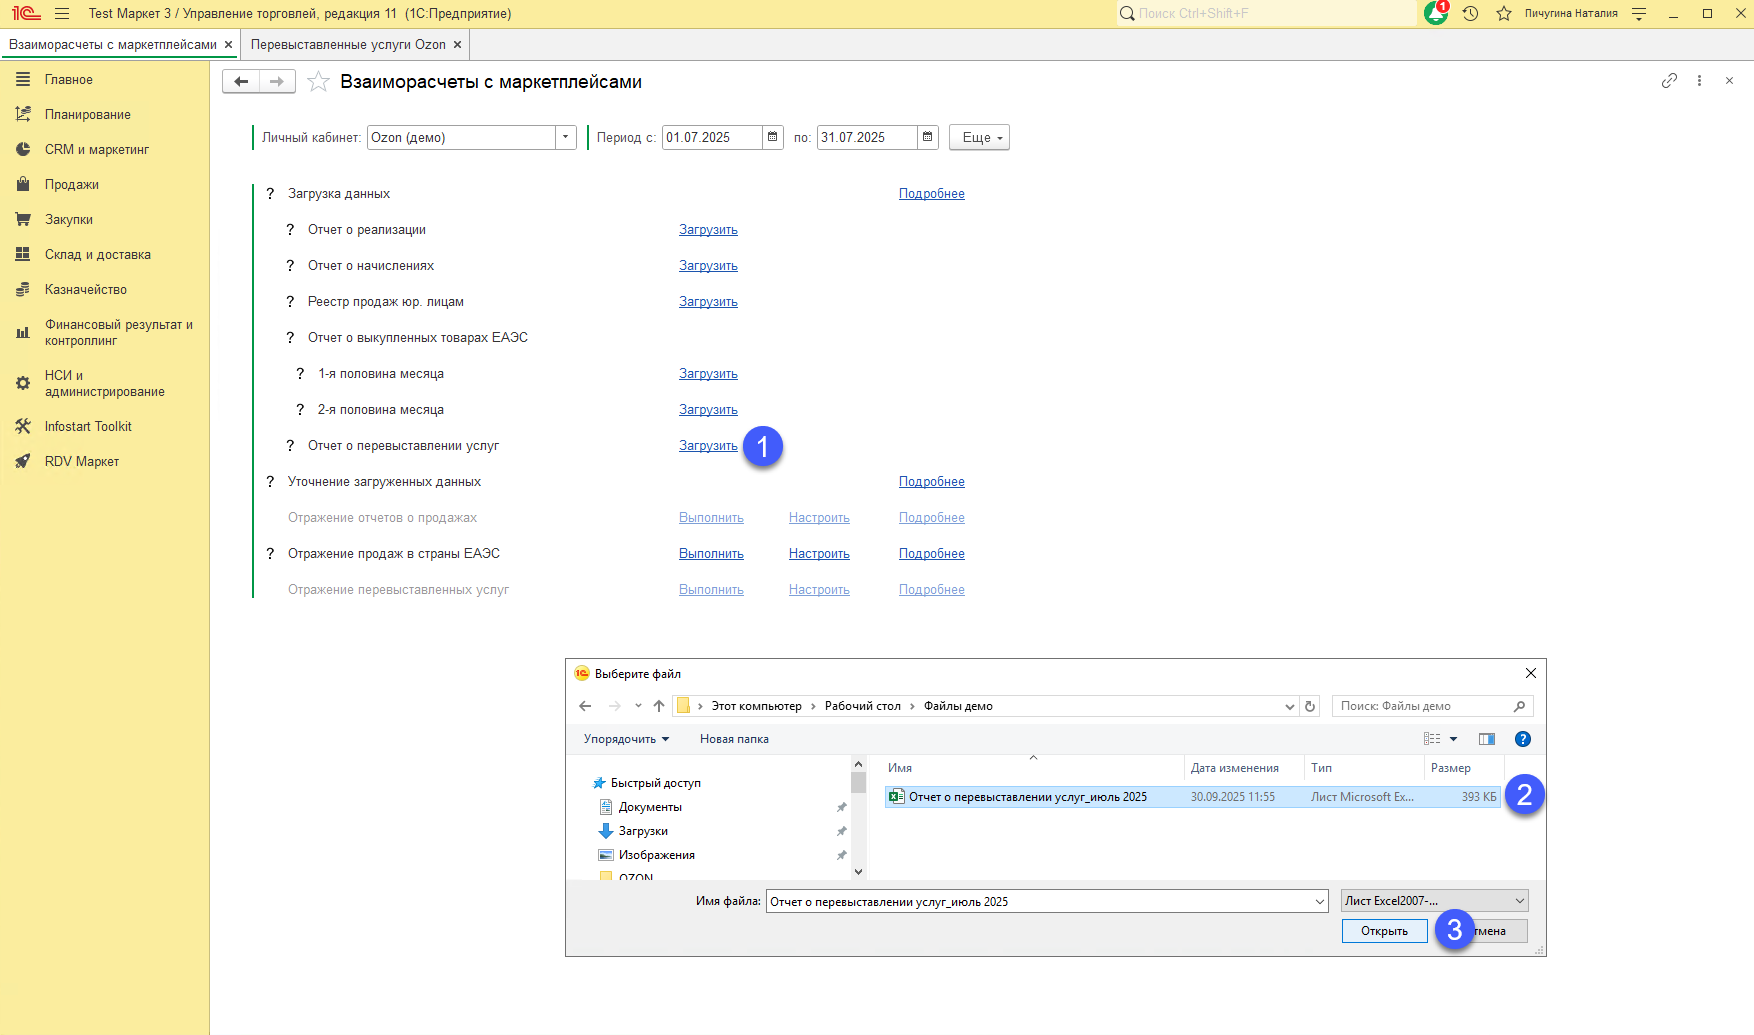Click the back arrow navigation button

coord(241,82)
